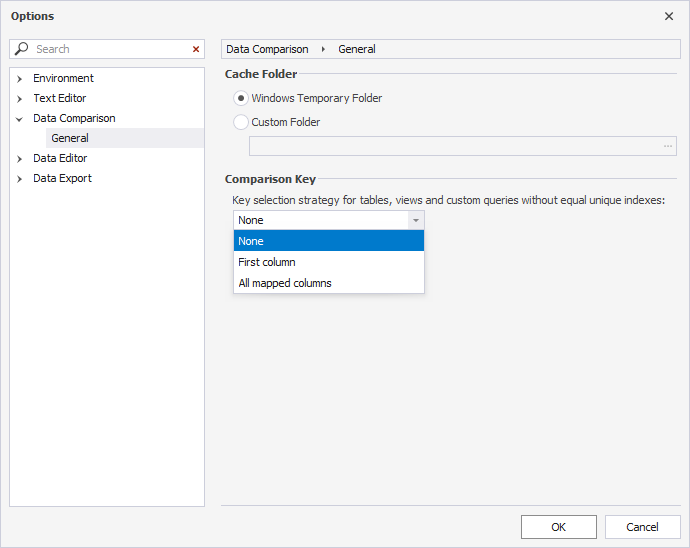Click the combo box showing None
690x548 pixels.
[329, 220]
